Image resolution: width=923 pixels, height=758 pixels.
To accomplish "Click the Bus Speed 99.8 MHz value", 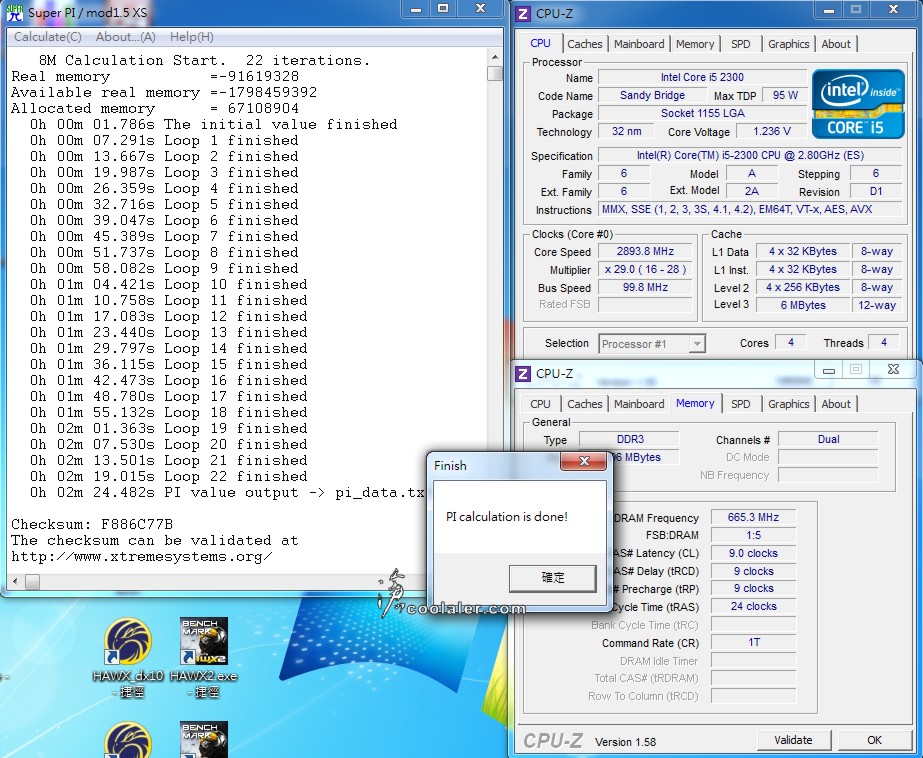I will coord(645,287).
